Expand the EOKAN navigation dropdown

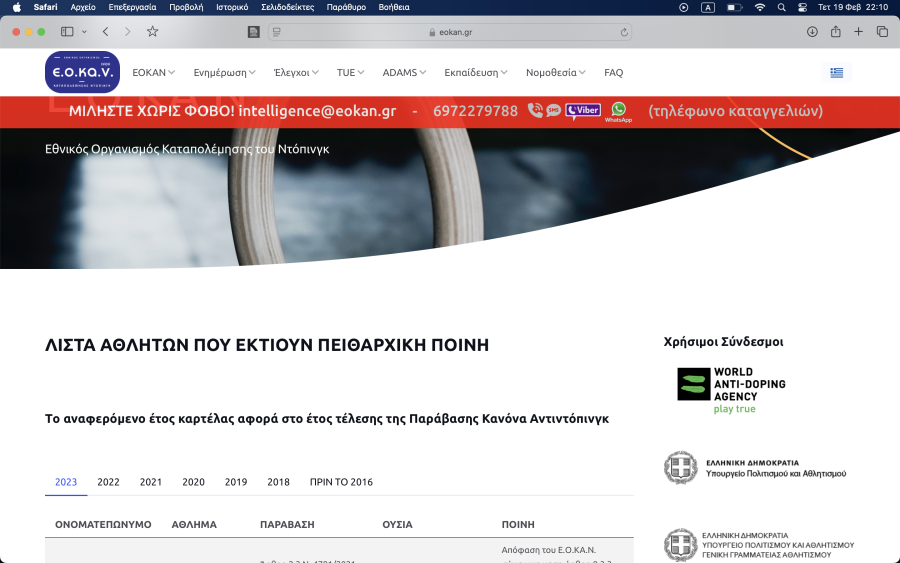coord(153,73)
